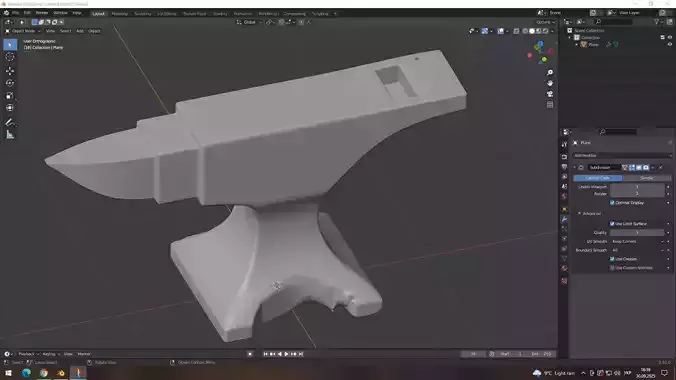Select Simple subdivision type
The height and width of the screenshot is (380, 676).
tap(647, 178)
